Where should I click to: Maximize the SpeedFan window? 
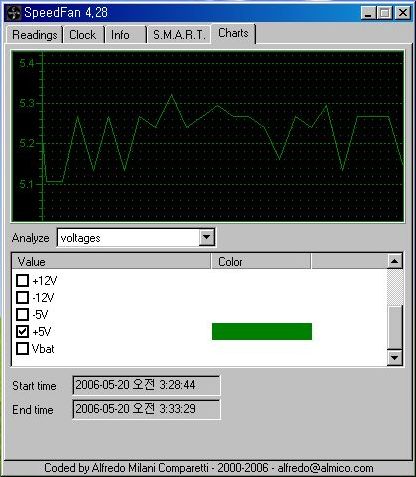385,13
